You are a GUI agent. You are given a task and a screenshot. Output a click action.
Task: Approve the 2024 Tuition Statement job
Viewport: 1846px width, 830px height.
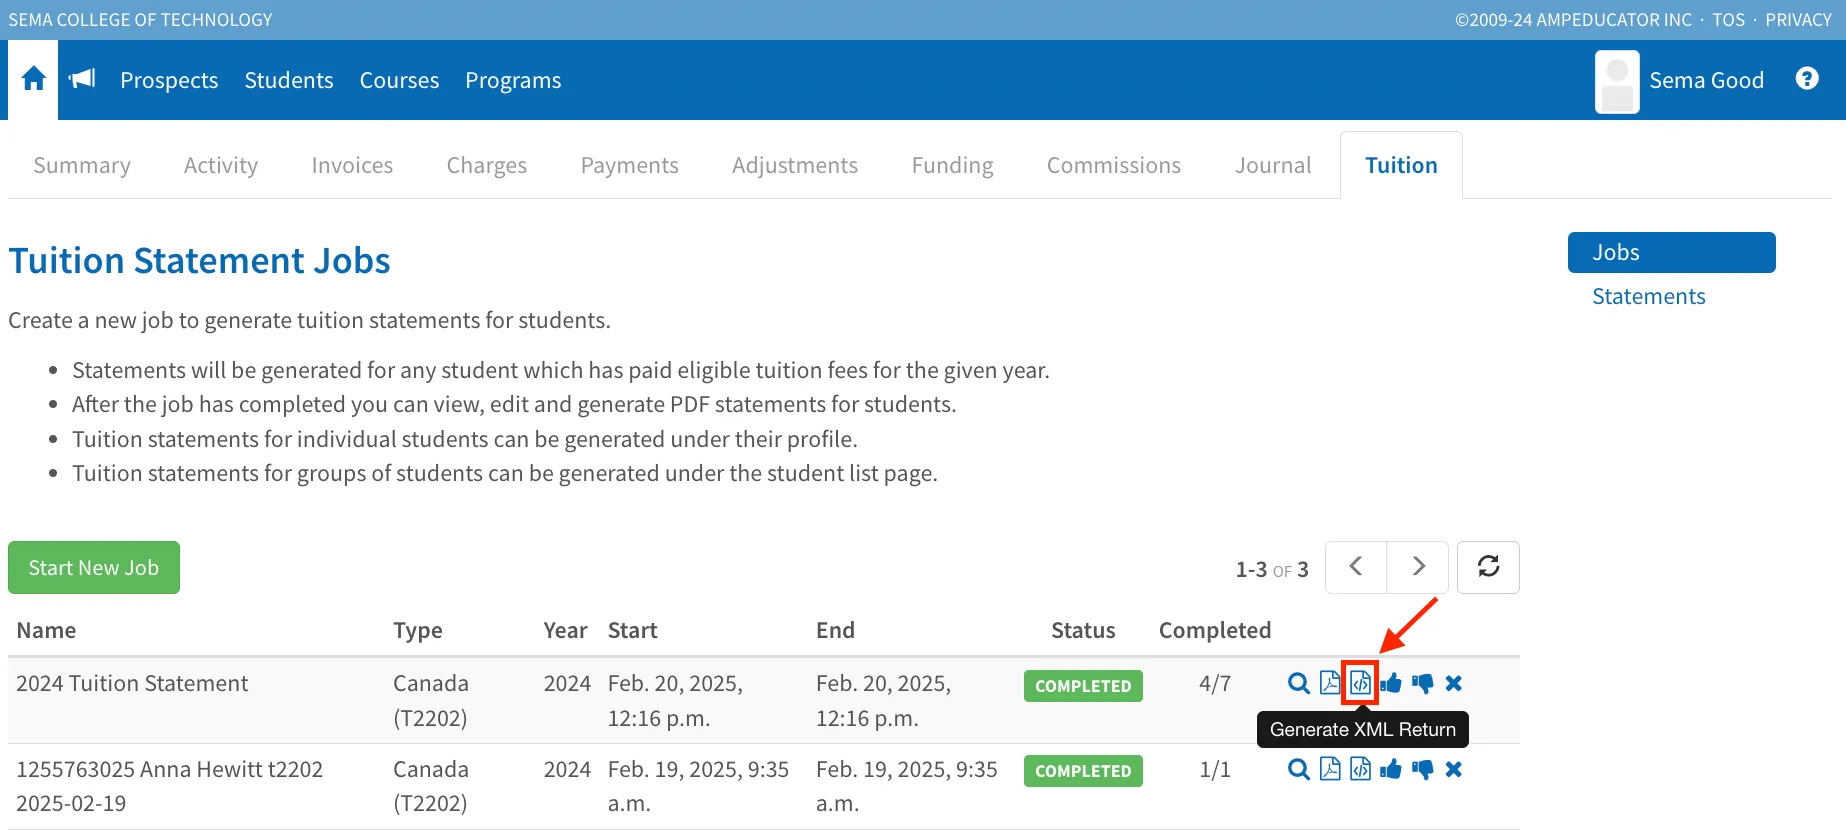(x=1391, y=683)
